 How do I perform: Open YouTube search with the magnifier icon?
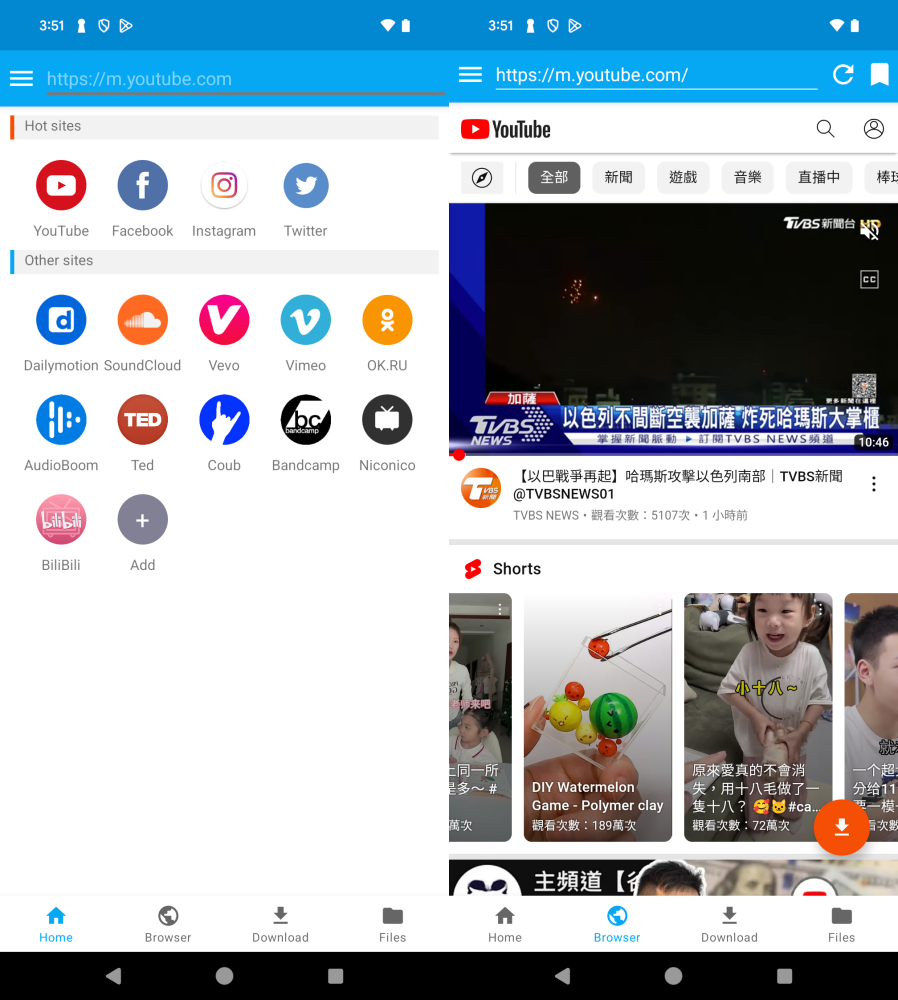pyautogui.click(x=825, y=129)
